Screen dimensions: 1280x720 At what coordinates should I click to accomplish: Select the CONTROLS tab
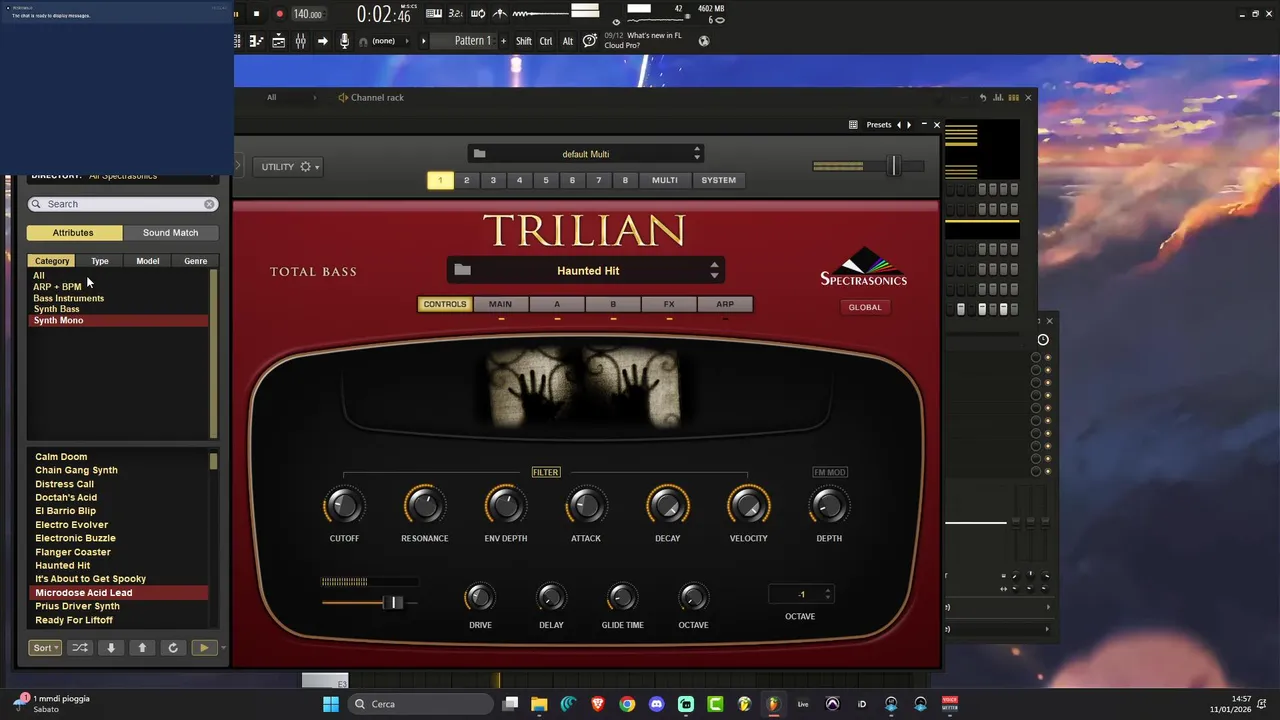[444, 304]
